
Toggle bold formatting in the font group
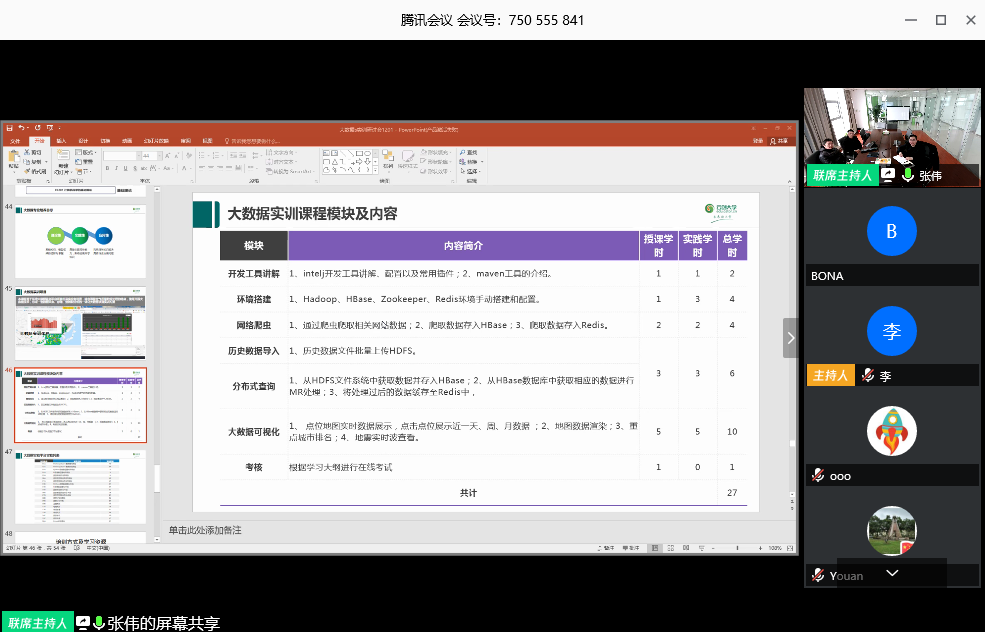tap(106, 169)
